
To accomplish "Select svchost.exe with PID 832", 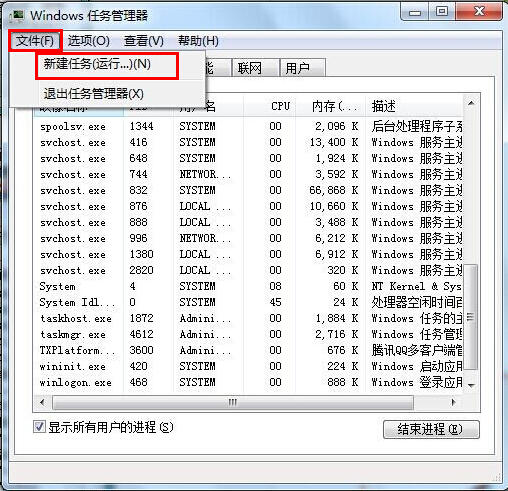I will pos(248,190).
